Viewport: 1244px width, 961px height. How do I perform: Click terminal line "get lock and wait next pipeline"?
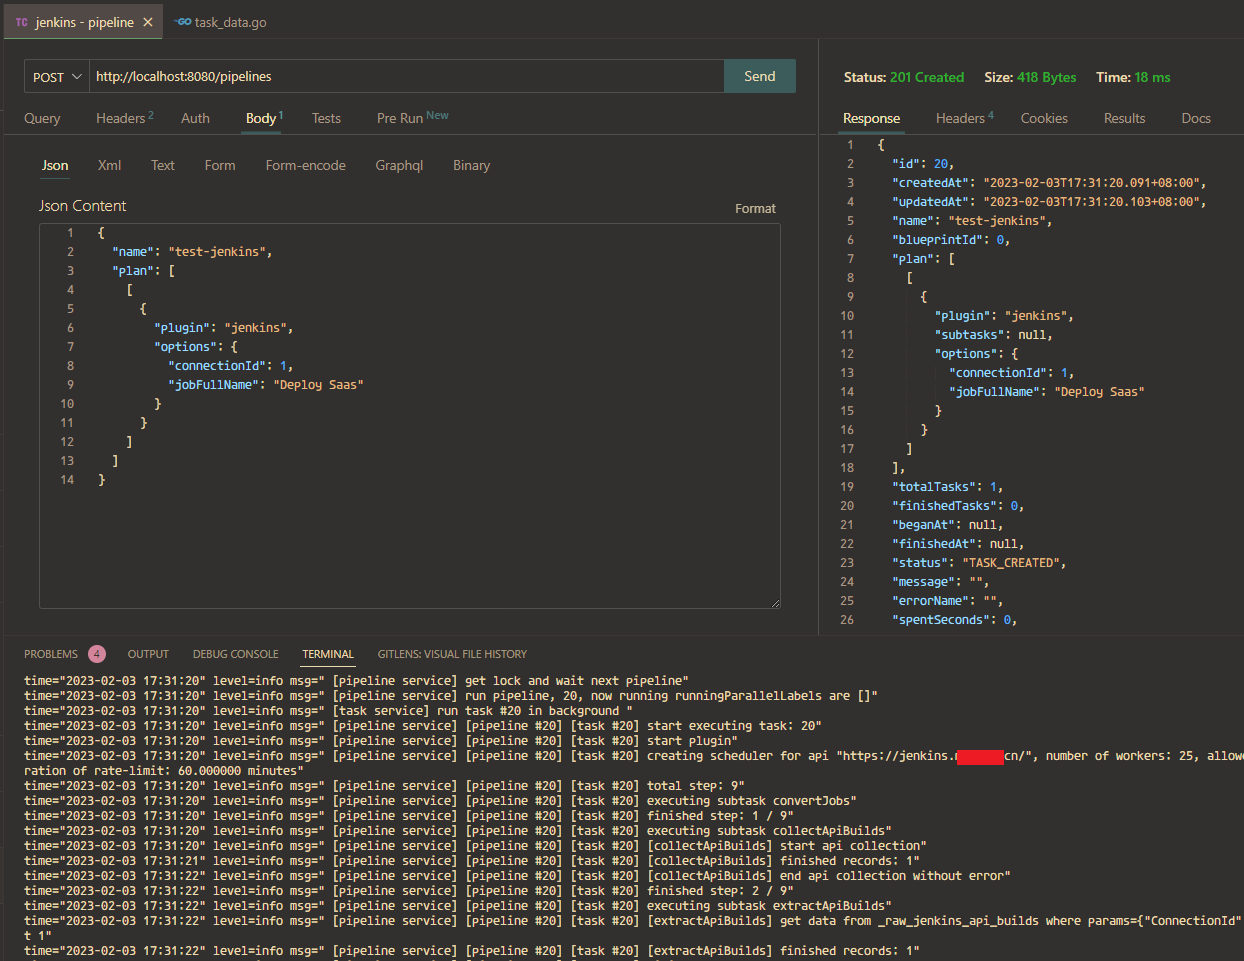click(356, 681)
